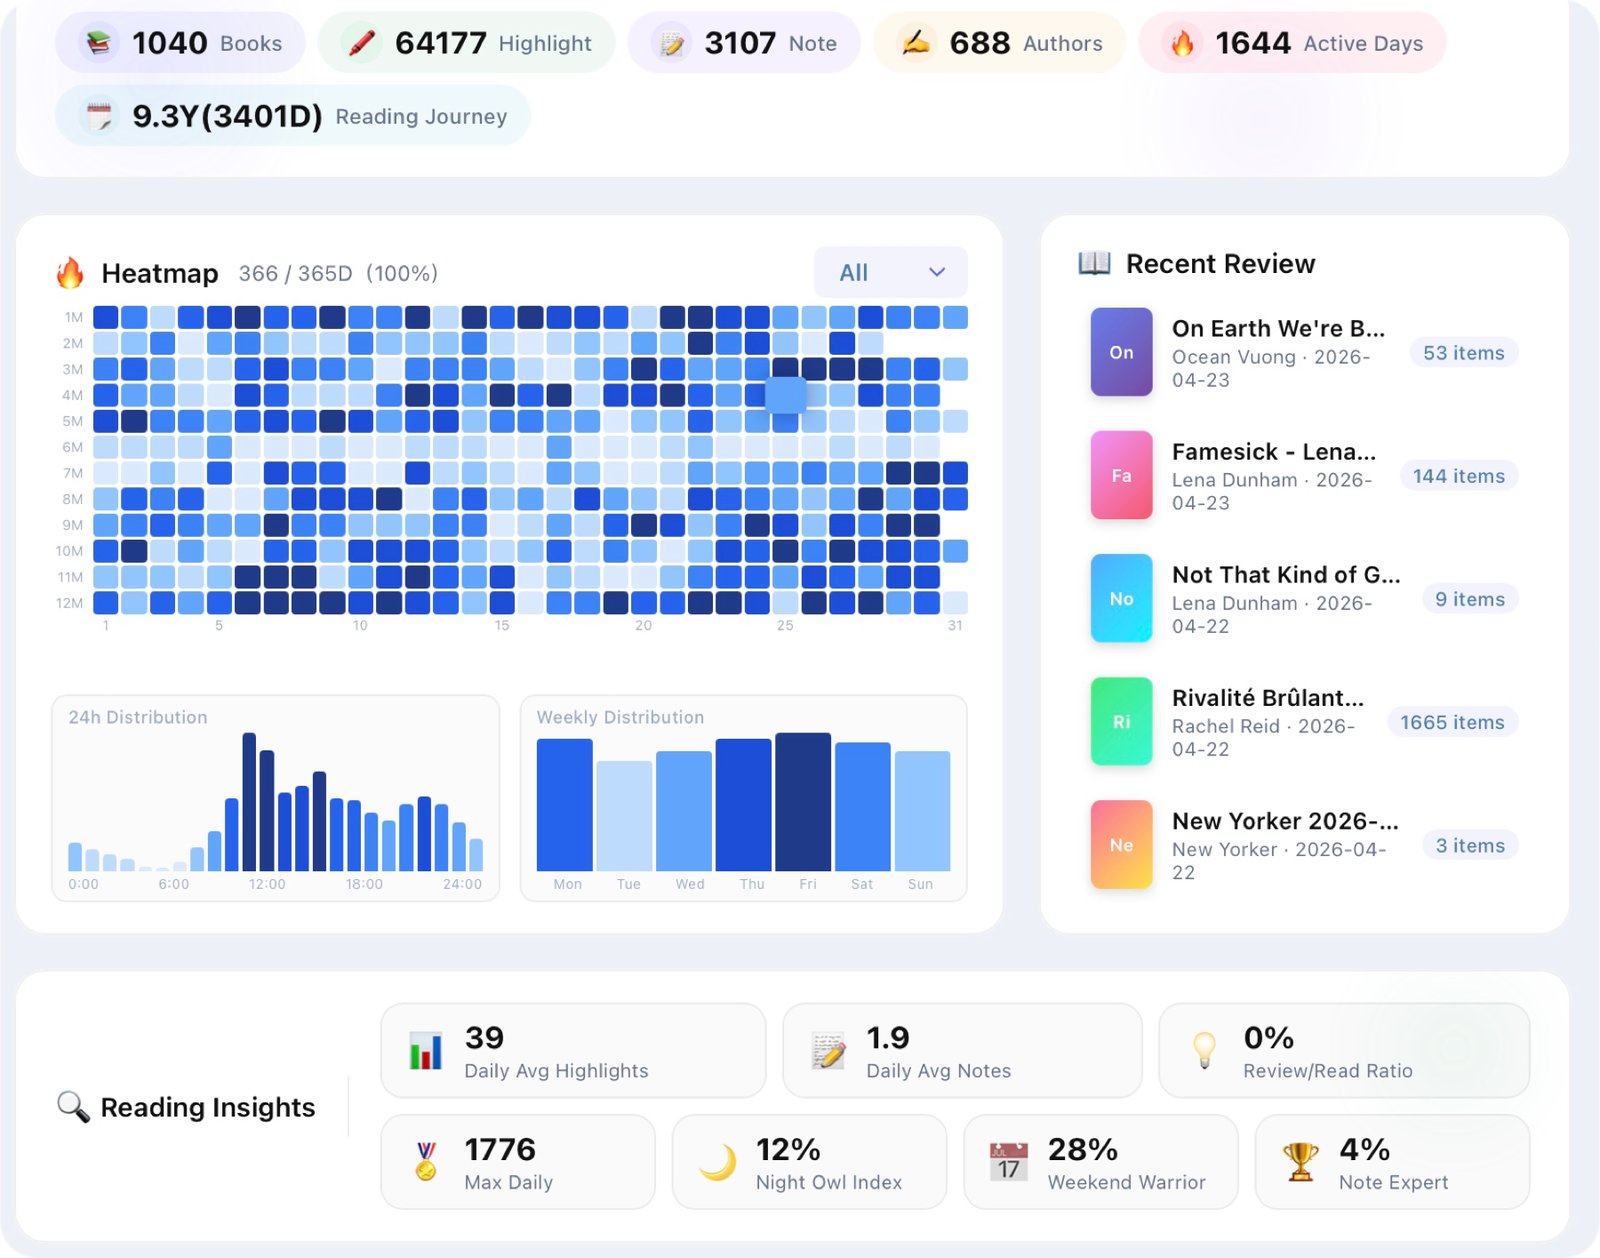Select the green Ri book cover thumbnail

pyautogui.click(x=1121, y=721)
